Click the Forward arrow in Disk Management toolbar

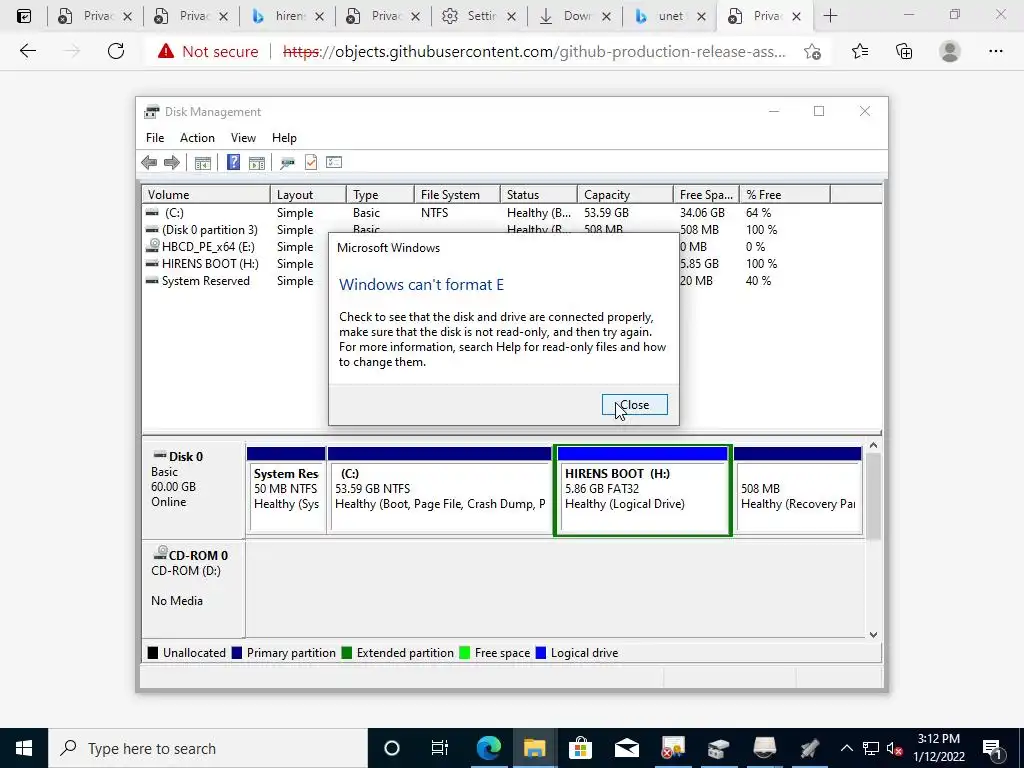[172, 163]
